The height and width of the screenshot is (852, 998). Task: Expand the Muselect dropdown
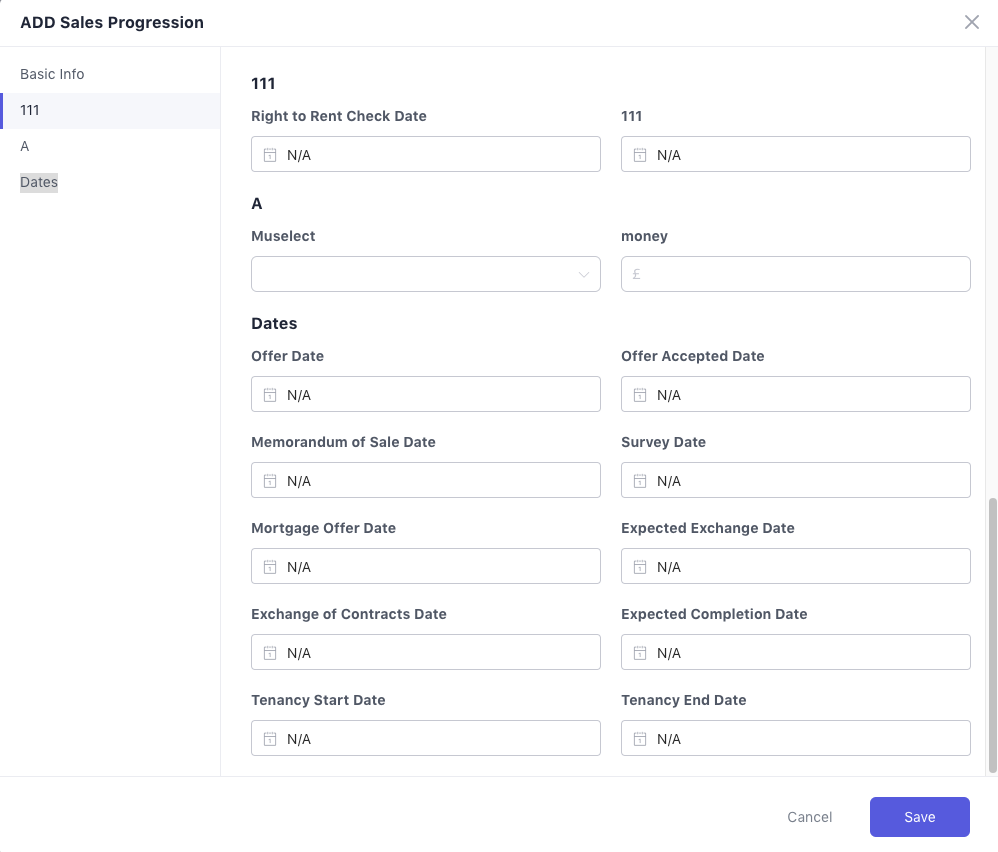[x=425, y=274]
